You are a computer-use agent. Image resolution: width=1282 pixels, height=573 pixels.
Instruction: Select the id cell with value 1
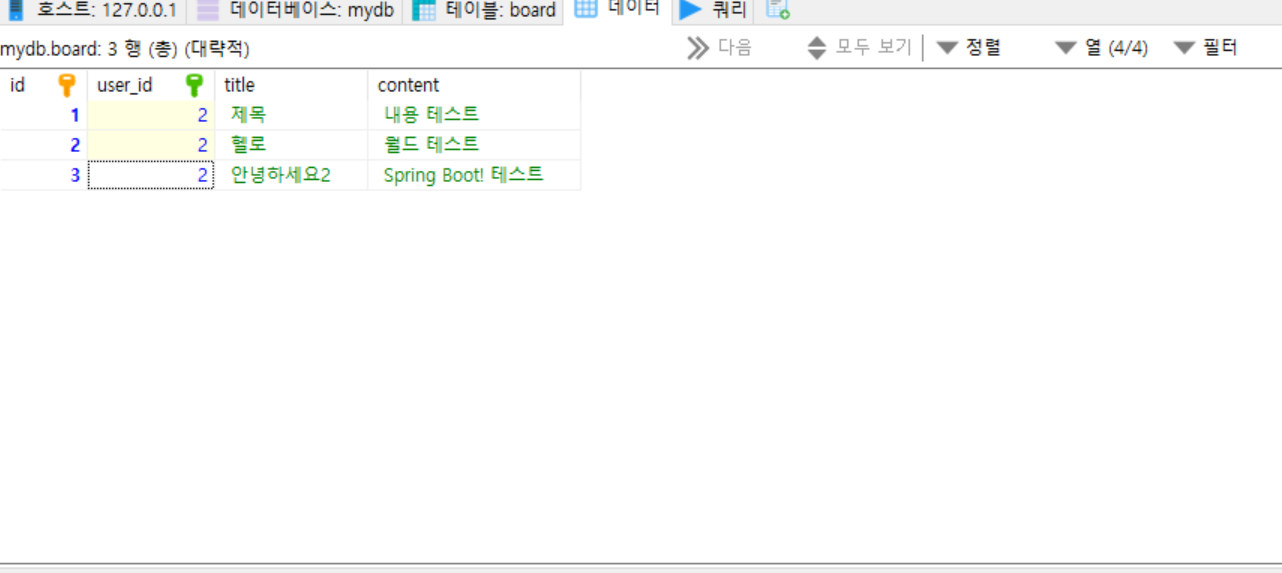point(44,115)
